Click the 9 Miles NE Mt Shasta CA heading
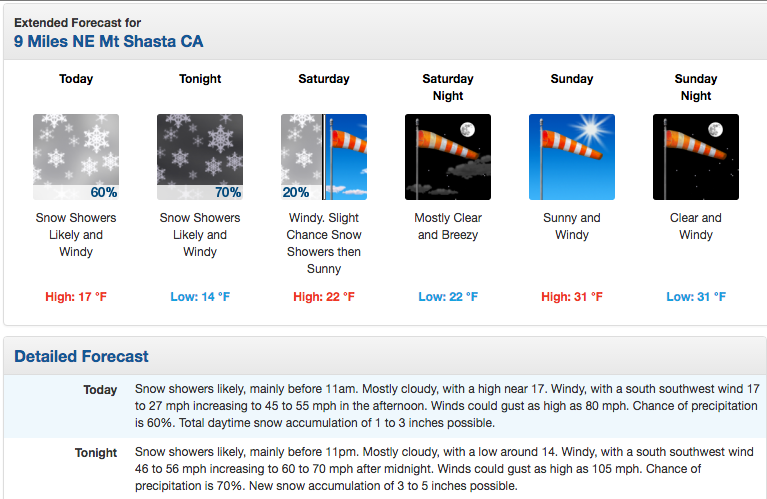Screen dimensions: 767x499 (x=109, y=41)
